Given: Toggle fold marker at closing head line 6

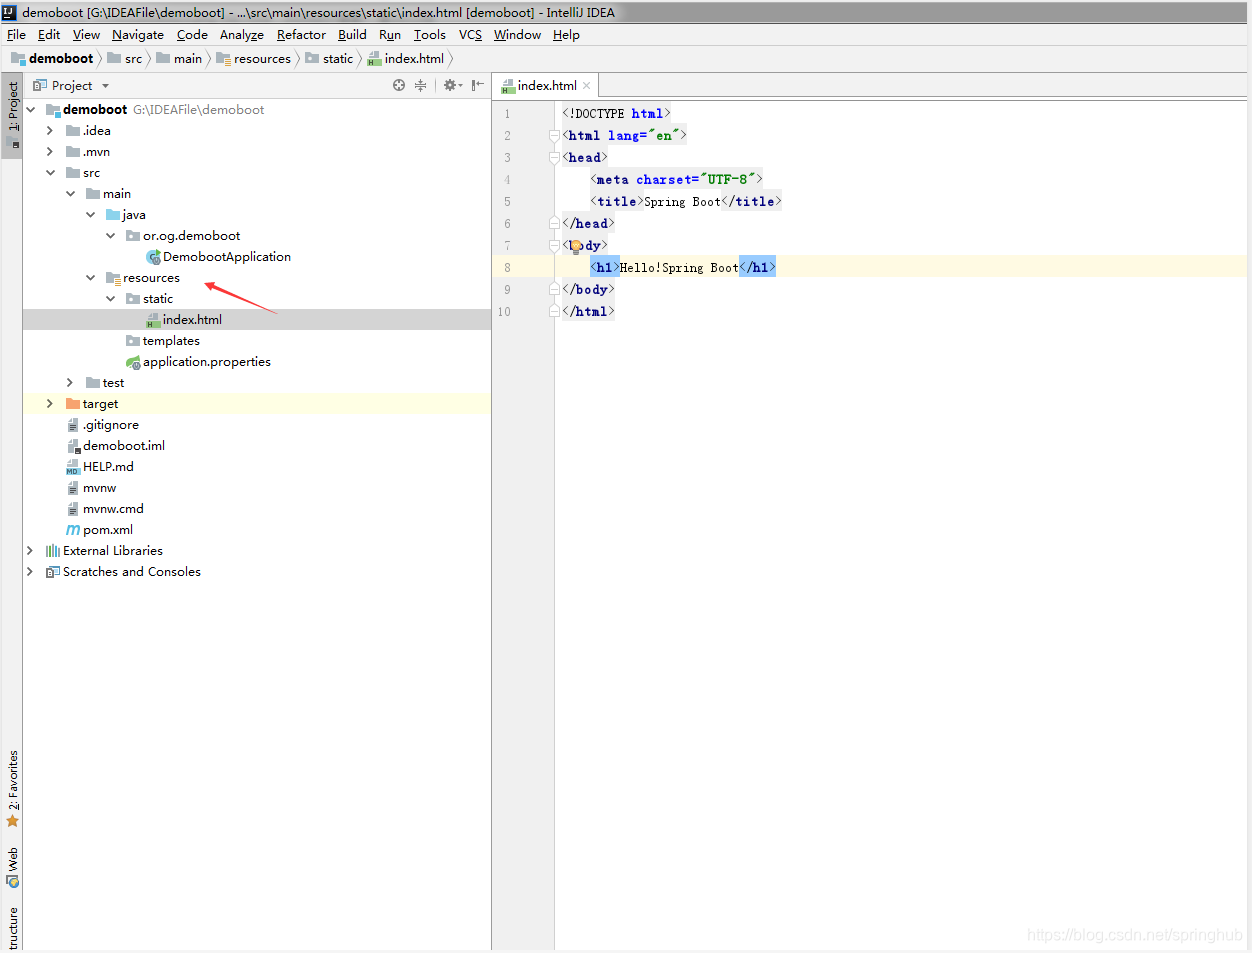Looking at the screenshot, I should (x=554, y=224).
